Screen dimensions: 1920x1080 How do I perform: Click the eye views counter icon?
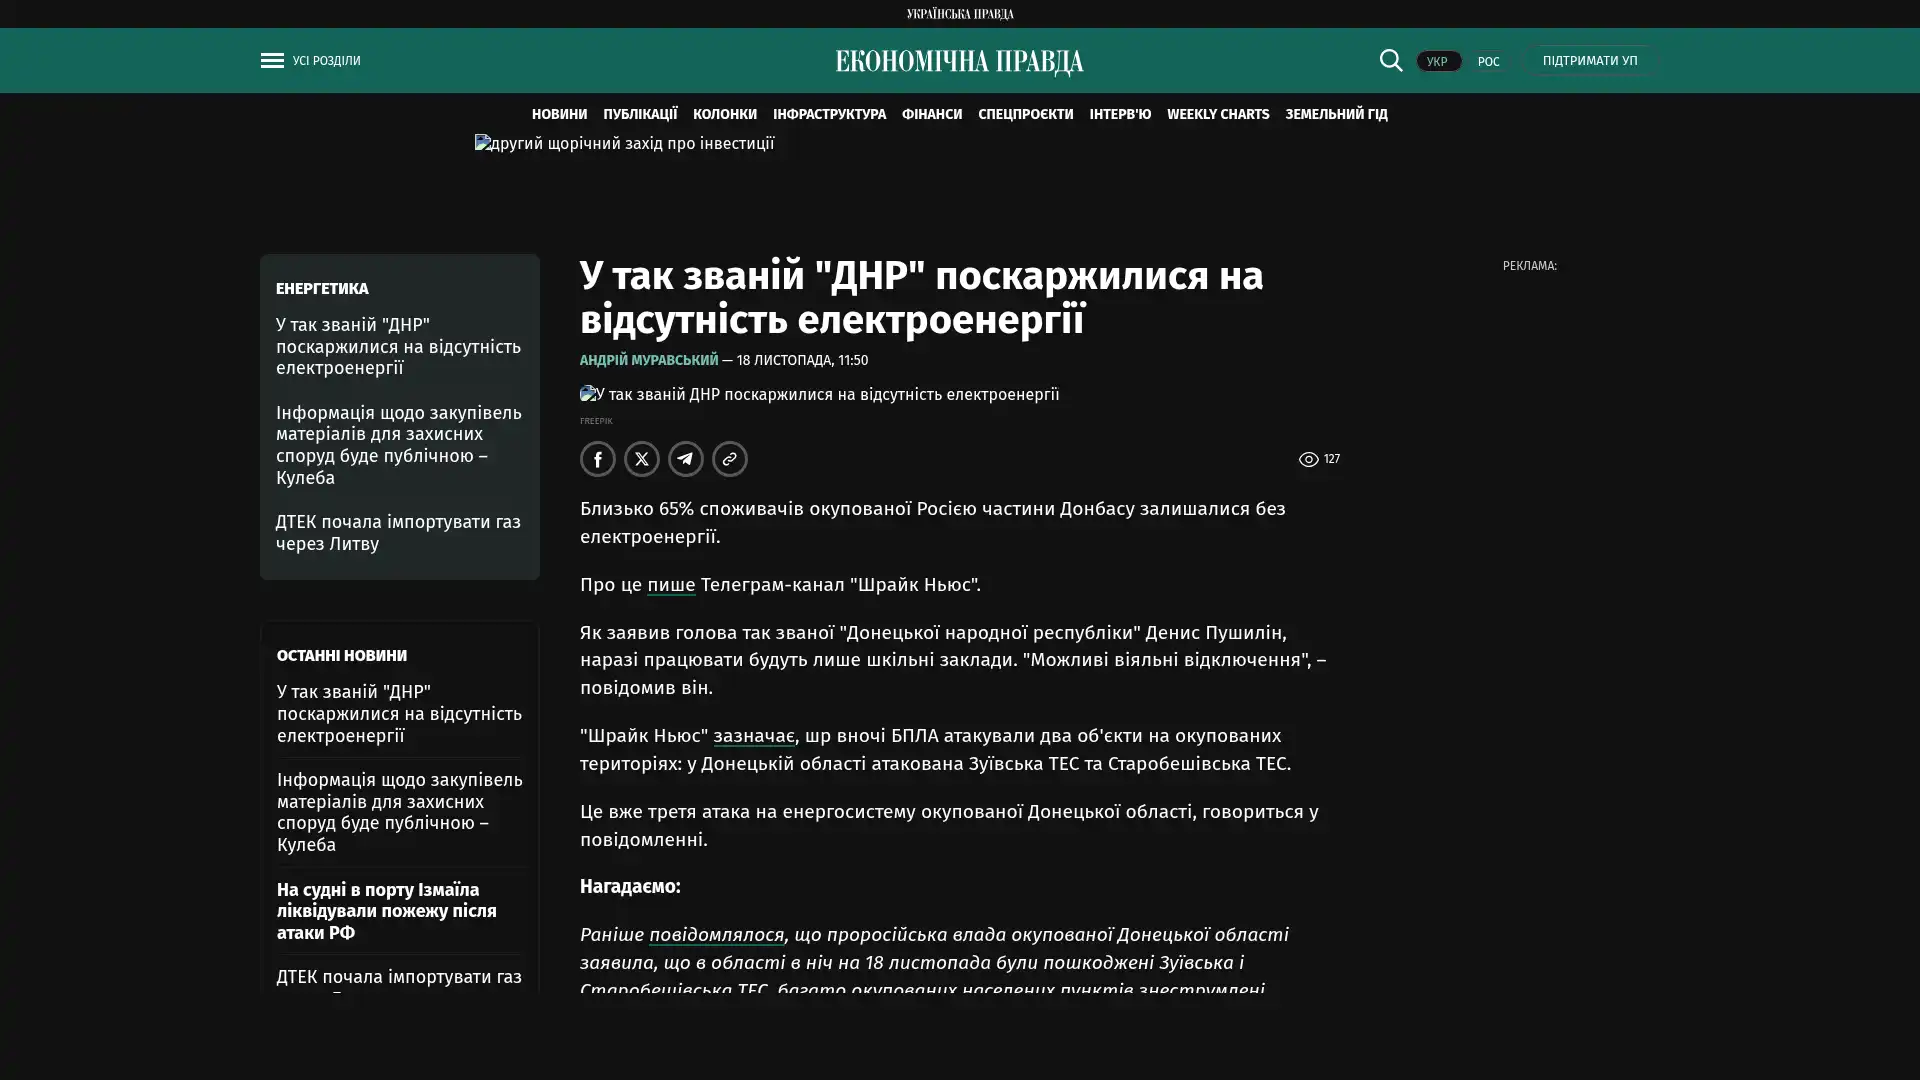[x=1308, y=460]
